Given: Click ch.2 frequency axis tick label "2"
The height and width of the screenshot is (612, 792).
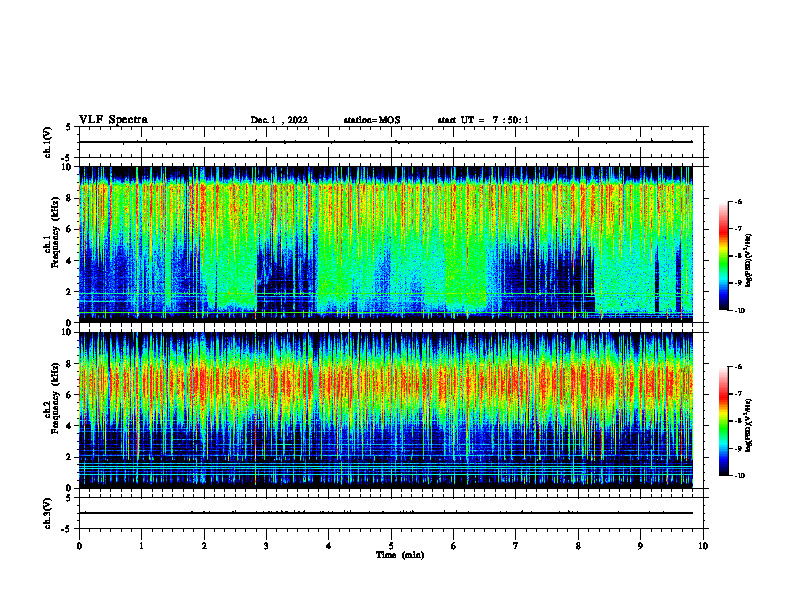Looking at the screenshot, I should click(70, 457).
